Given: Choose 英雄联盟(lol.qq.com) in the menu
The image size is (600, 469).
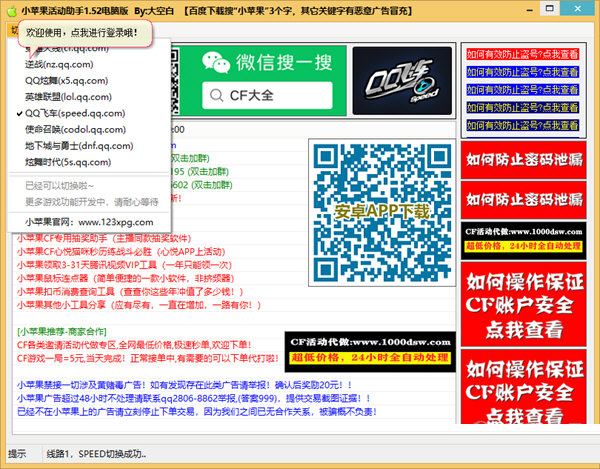Looking at the screenshot, I should pyautogui.click(x=68, y=97).
